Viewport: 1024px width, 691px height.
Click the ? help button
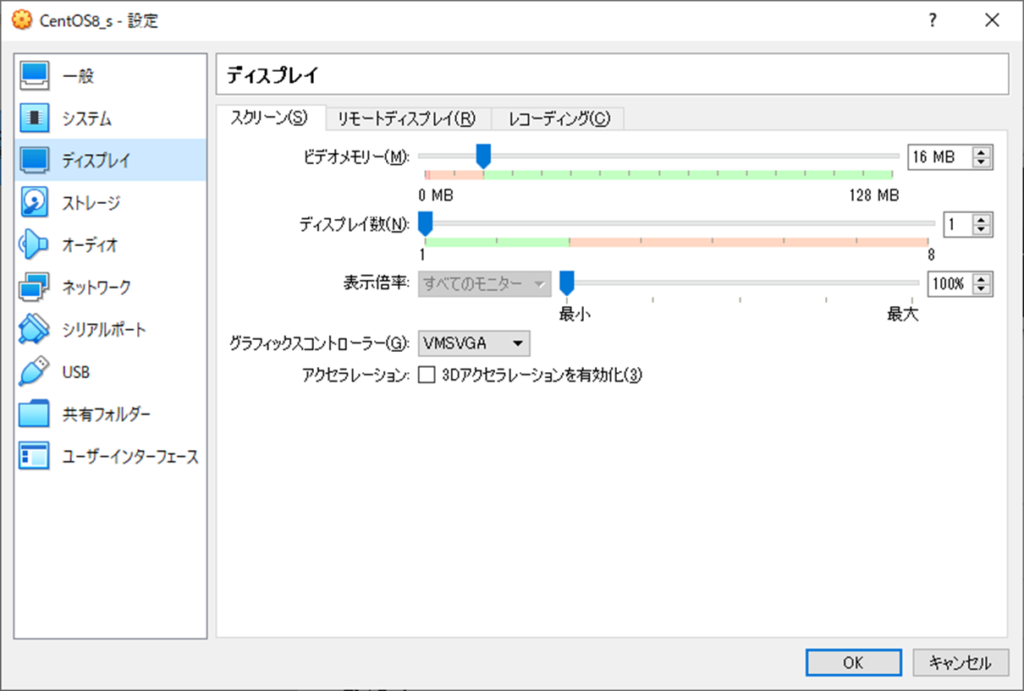(x=932, y=20)
